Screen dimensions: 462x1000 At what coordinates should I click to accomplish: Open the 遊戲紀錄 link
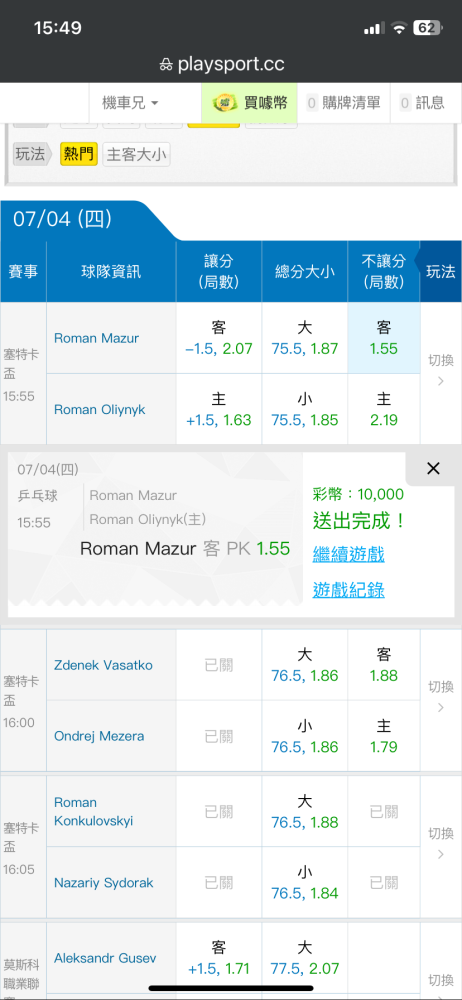pos(348,590)
